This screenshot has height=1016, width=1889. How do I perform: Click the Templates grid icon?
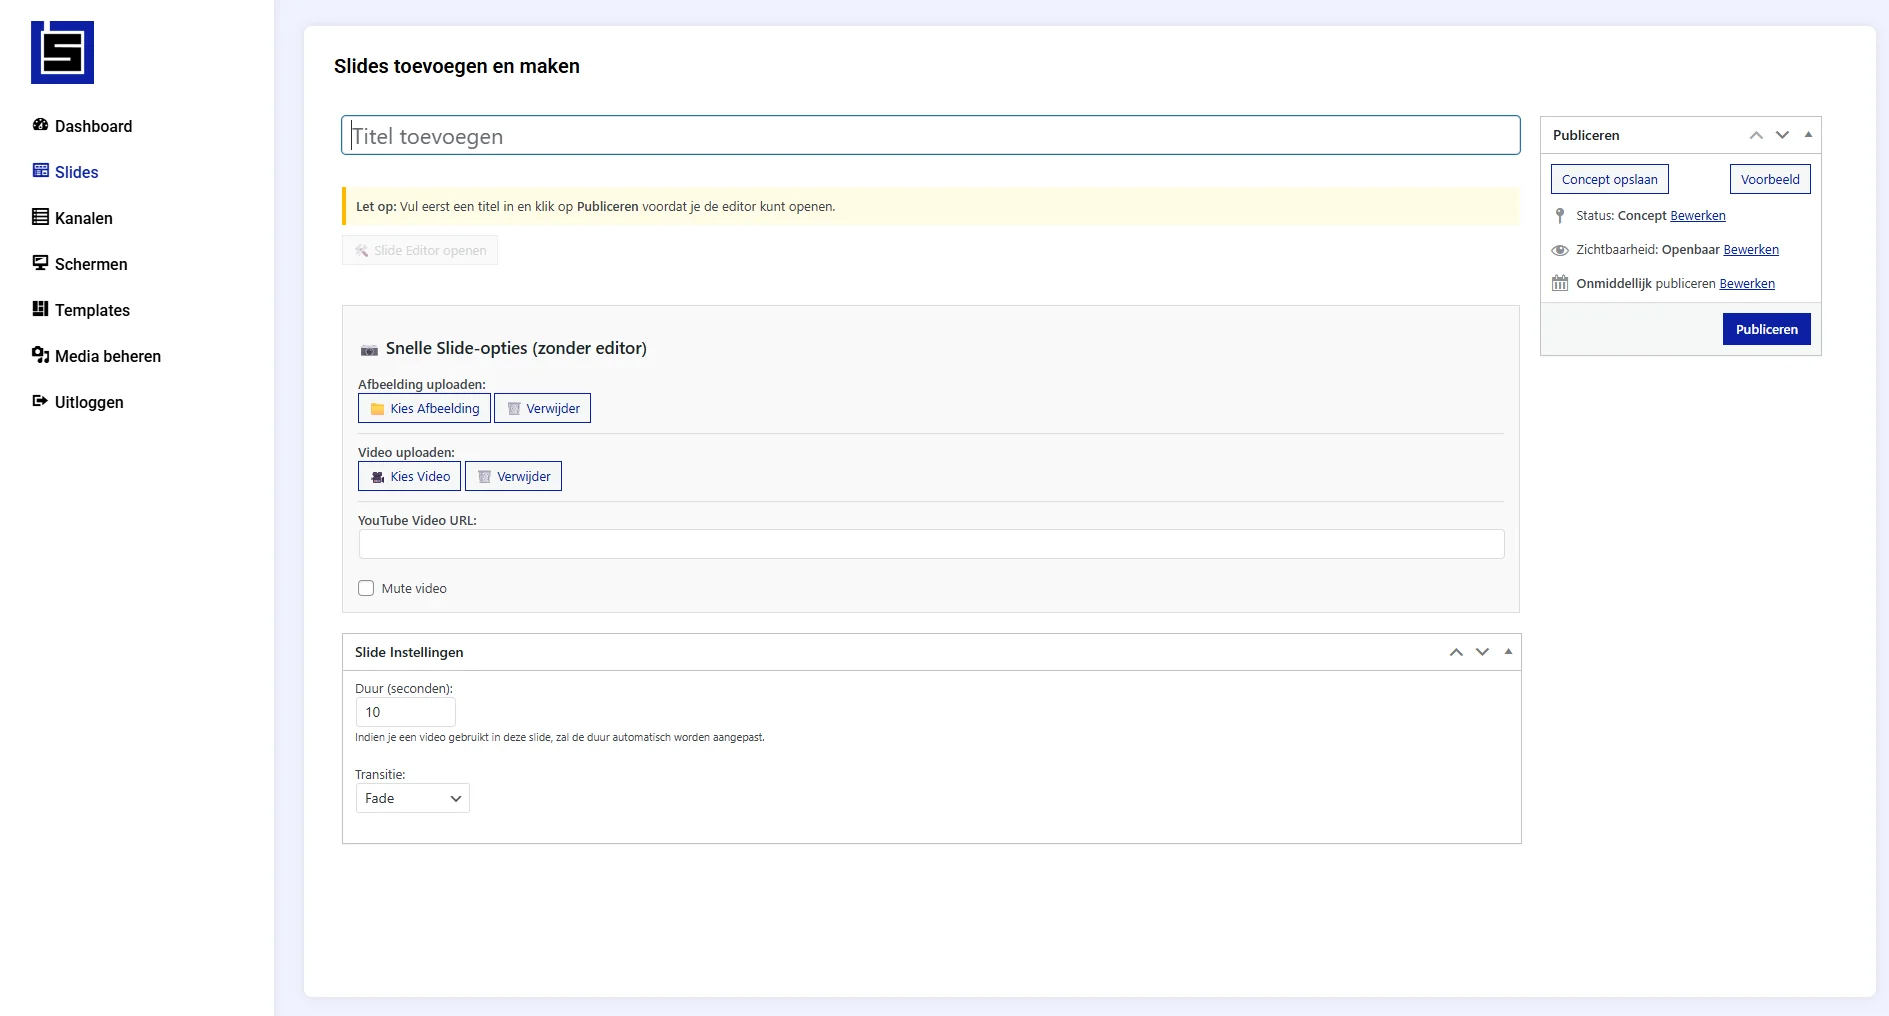coord(40,309)
